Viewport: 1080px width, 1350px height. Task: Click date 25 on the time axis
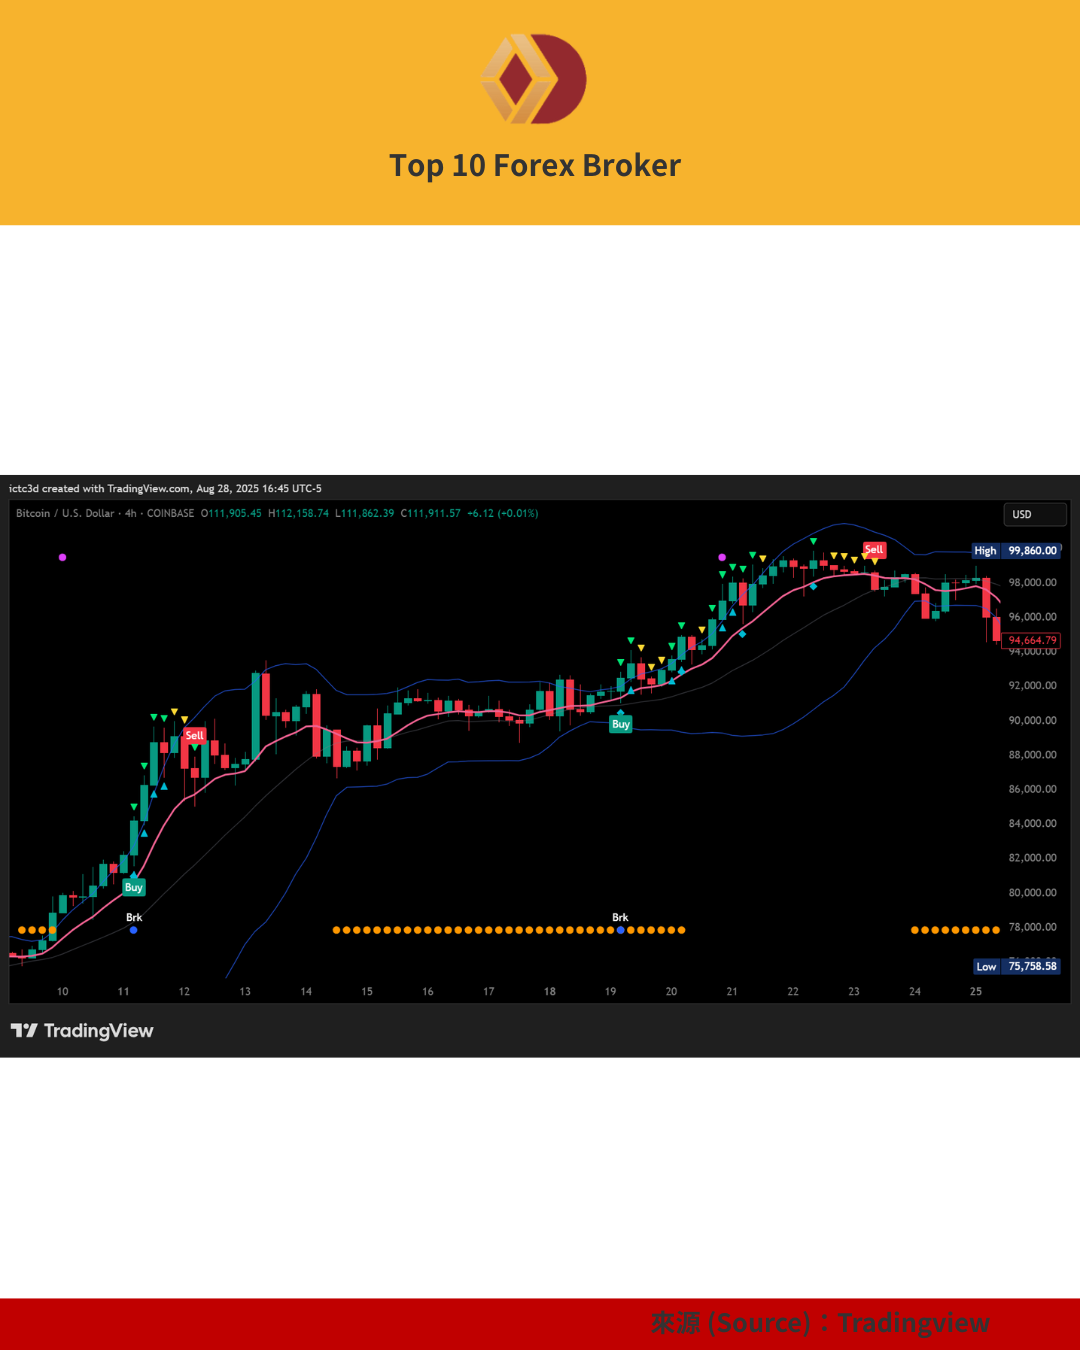click(x=976, y=991)
